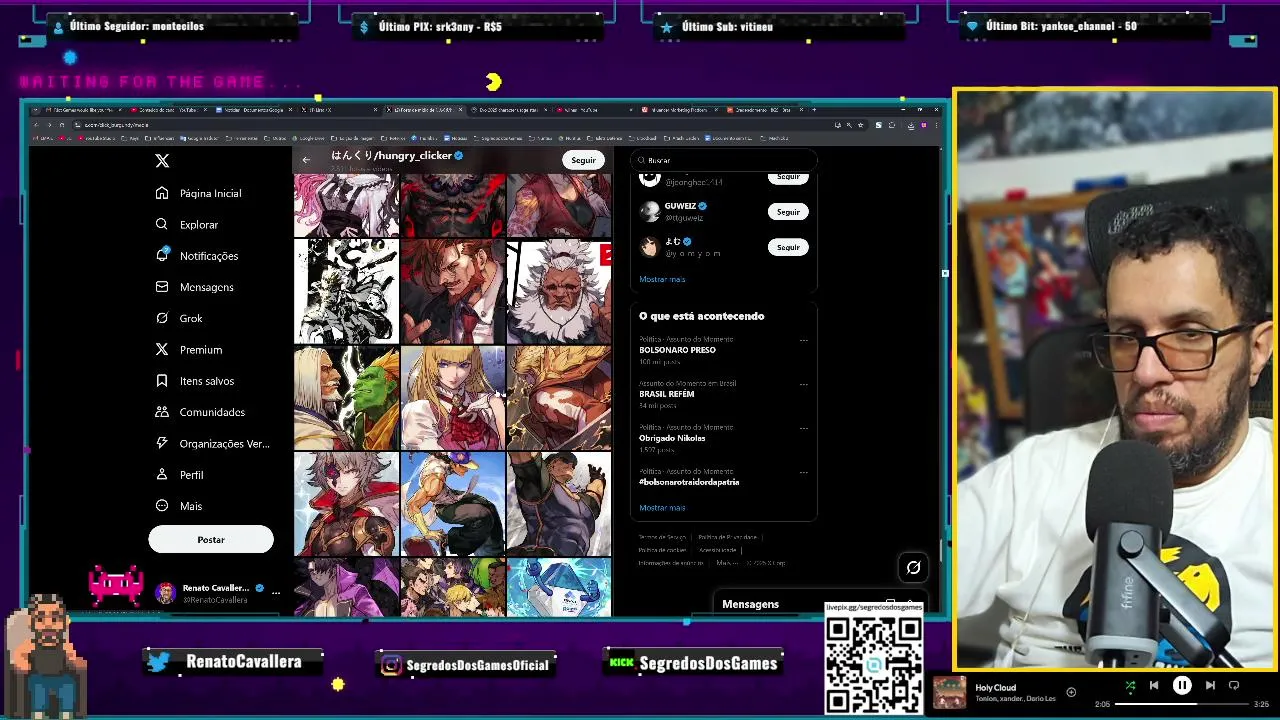1280x720 pixels.
Task: Click the X logo in the sidebar
Action: click(x=162, y=161)
